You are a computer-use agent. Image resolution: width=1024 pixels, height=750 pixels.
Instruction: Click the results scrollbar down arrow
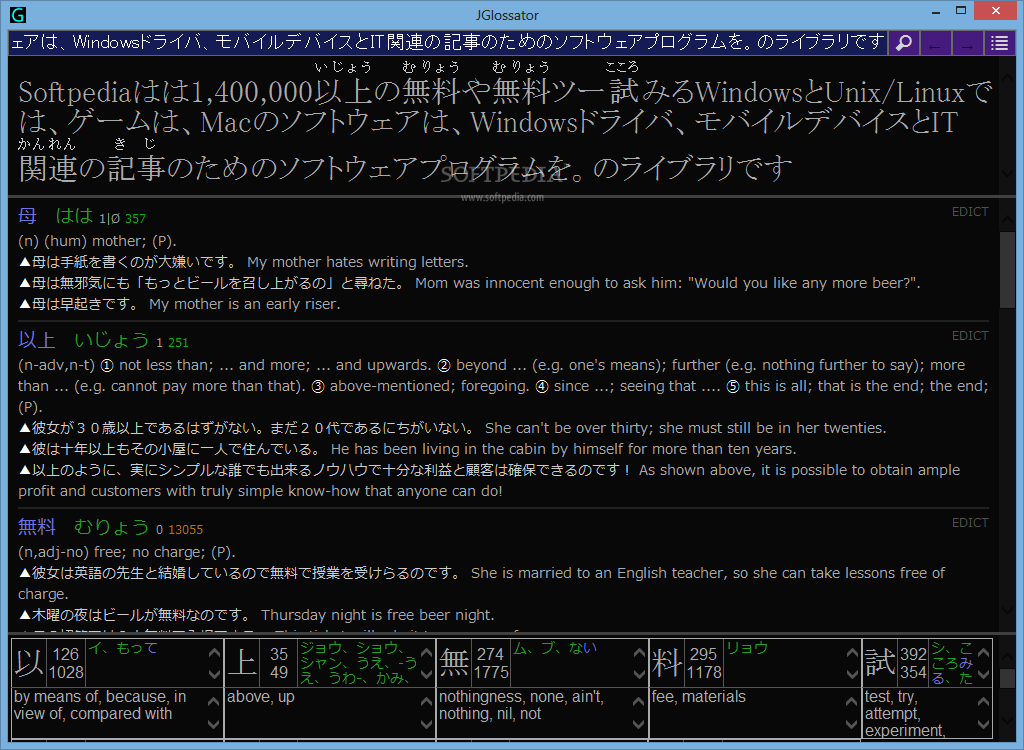tap(1007, 609)
